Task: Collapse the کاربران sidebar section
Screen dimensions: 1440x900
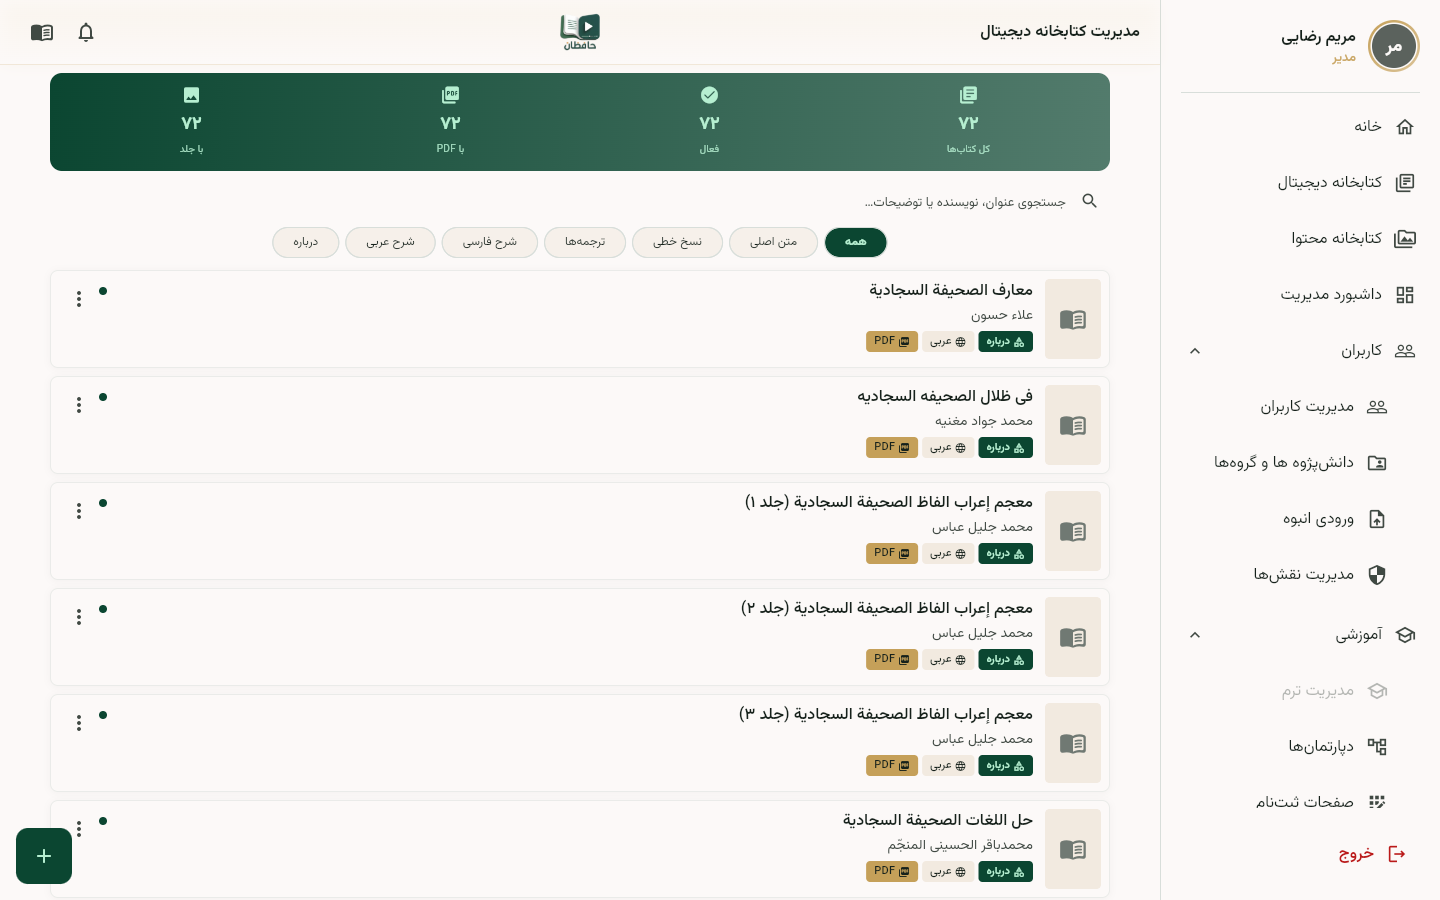Action: [x=1195, y=351]
